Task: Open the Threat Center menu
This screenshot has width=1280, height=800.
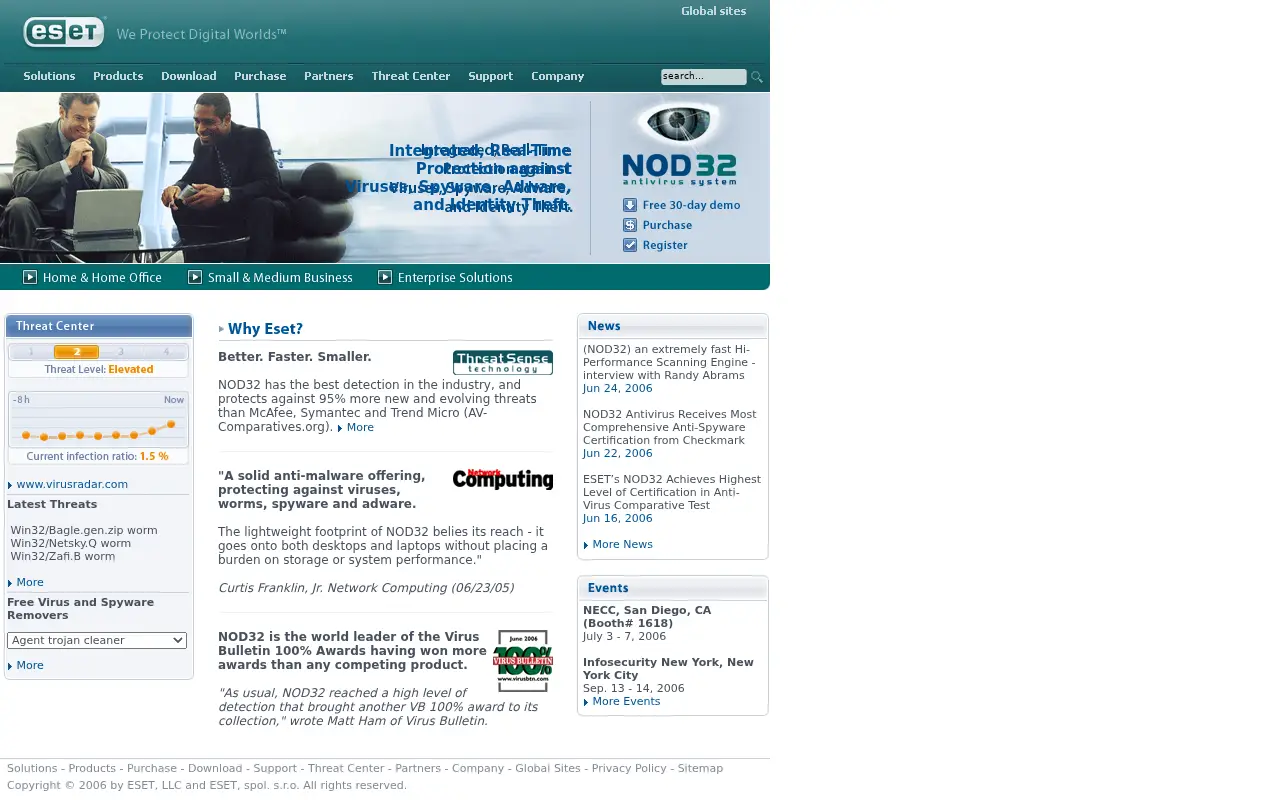Action: (411, 76)
